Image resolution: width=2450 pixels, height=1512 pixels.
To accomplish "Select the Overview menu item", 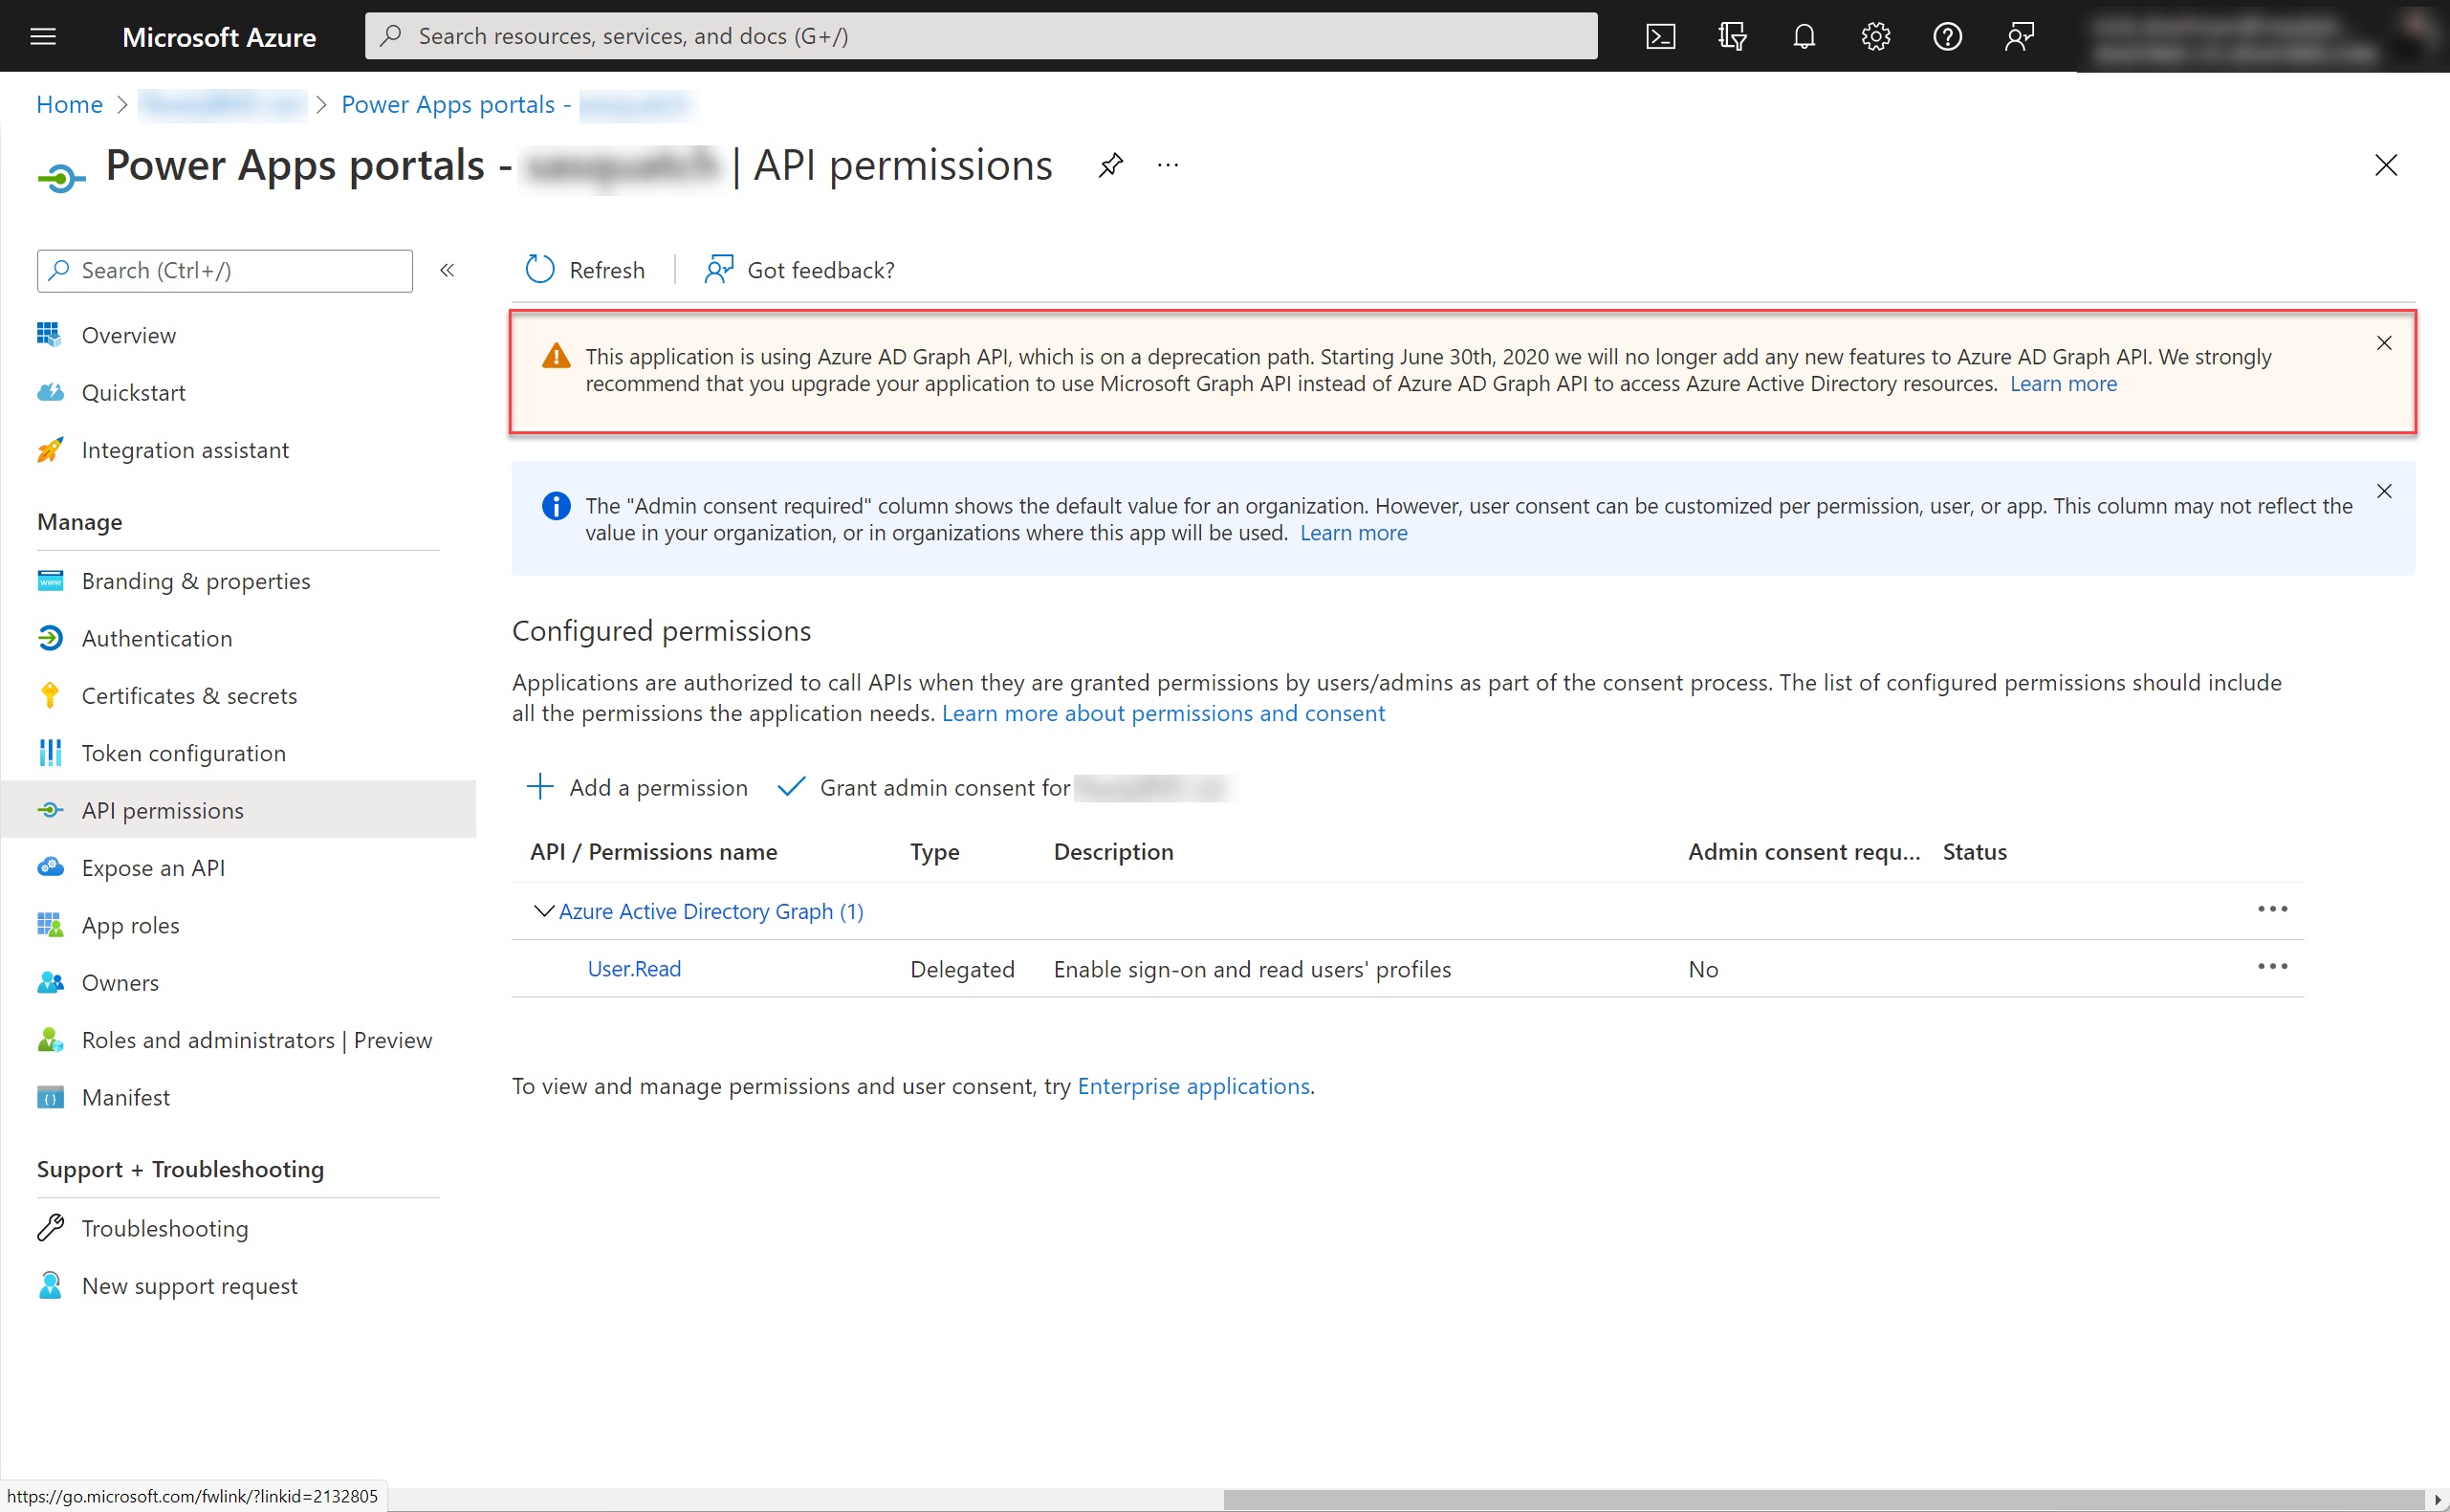I will (x=128, y=333).
